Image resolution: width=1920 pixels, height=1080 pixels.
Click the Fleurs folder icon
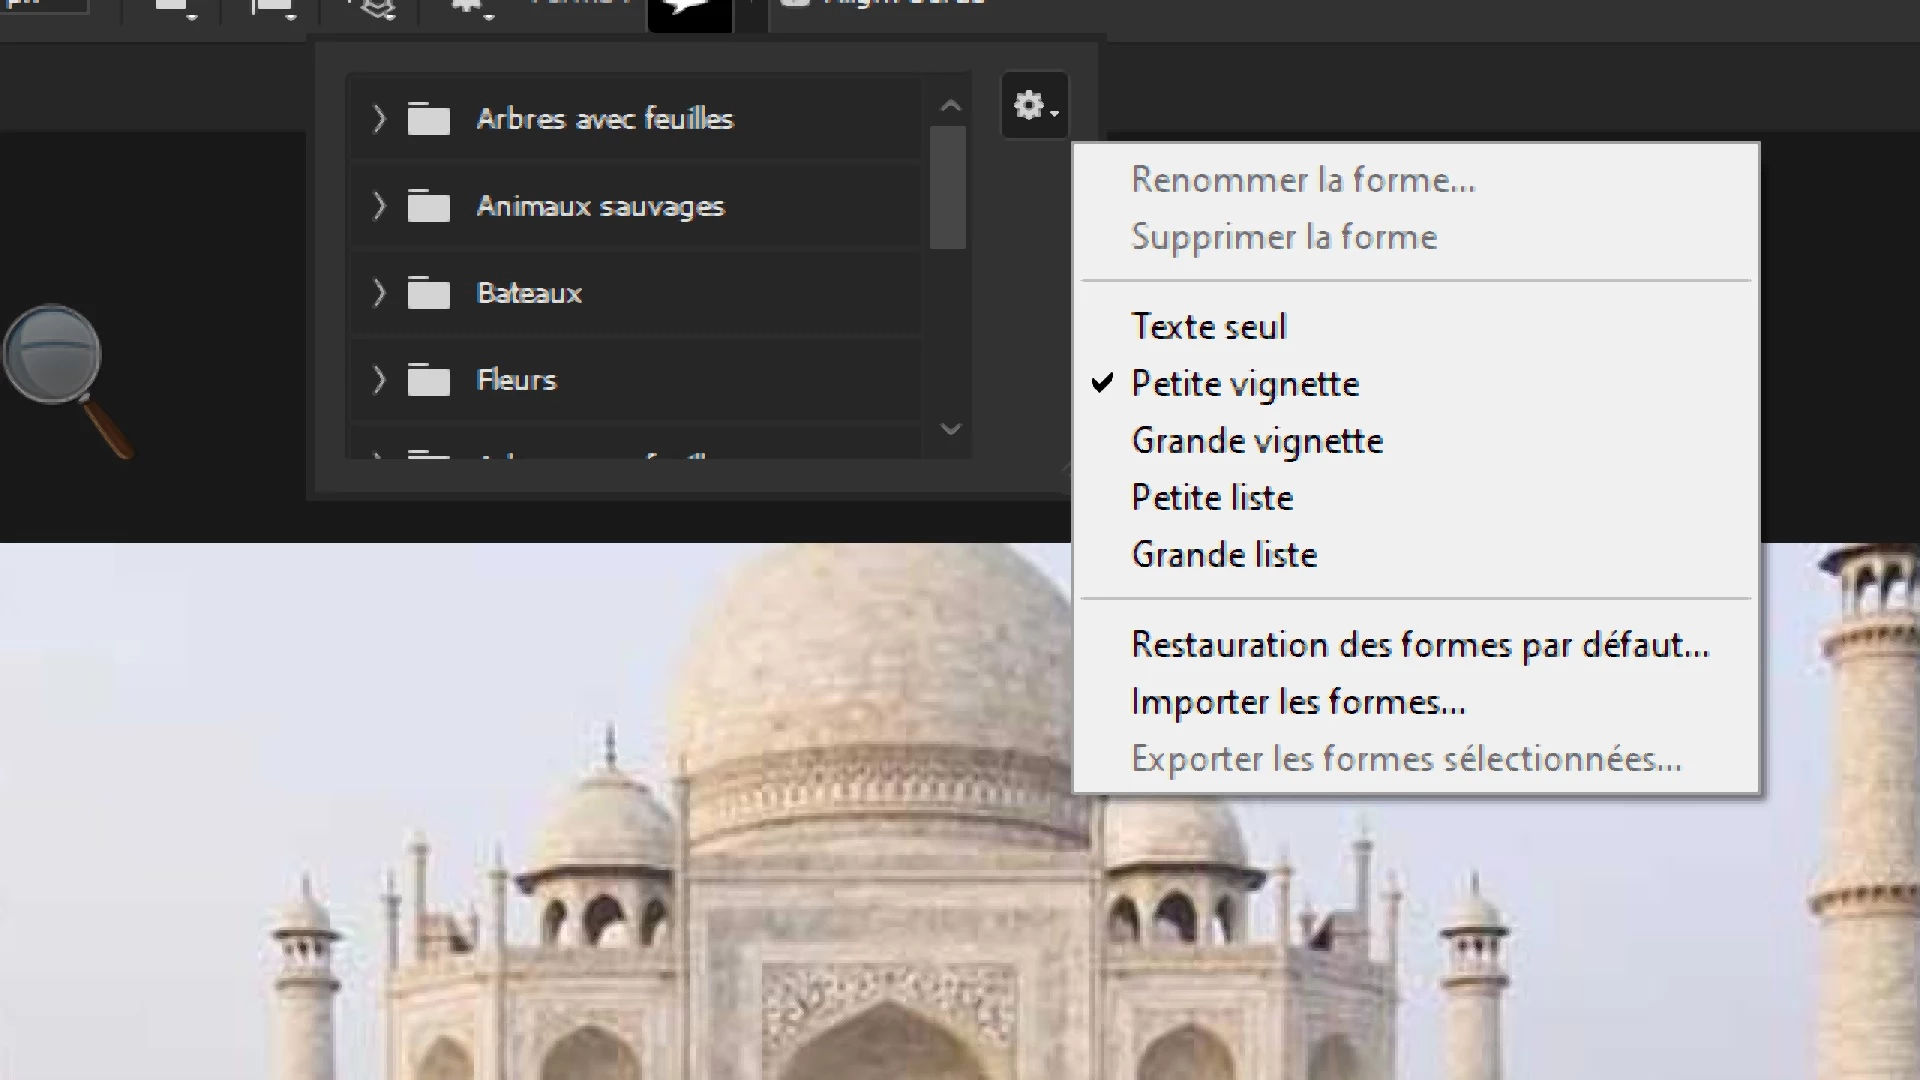pyautogui.click(x=429, y=381)
